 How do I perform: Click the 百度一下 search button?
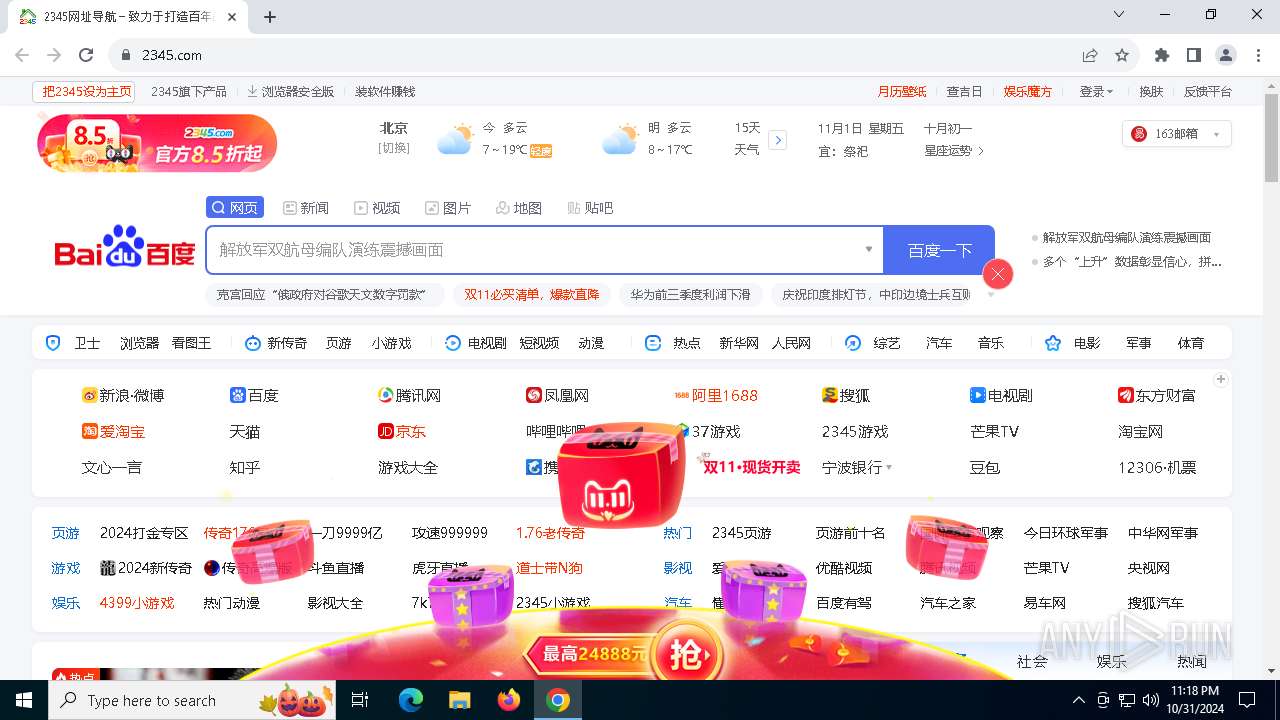(939, 249)
